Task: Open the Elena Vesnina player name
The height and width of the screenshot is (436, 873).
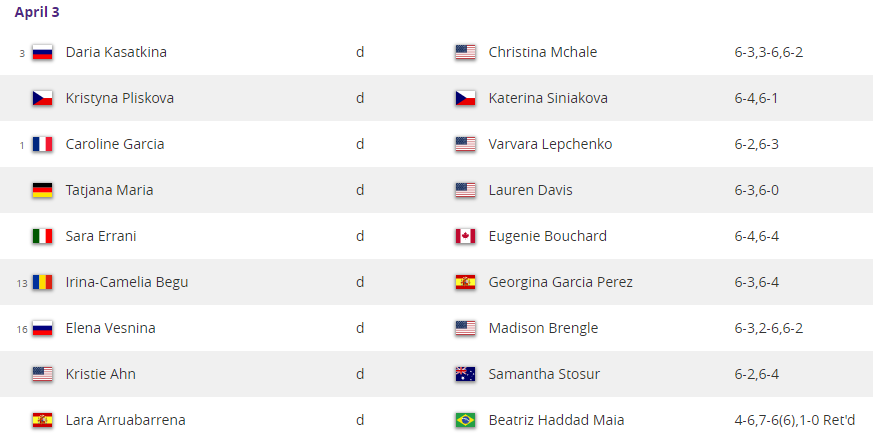Action: click(111, 329)
